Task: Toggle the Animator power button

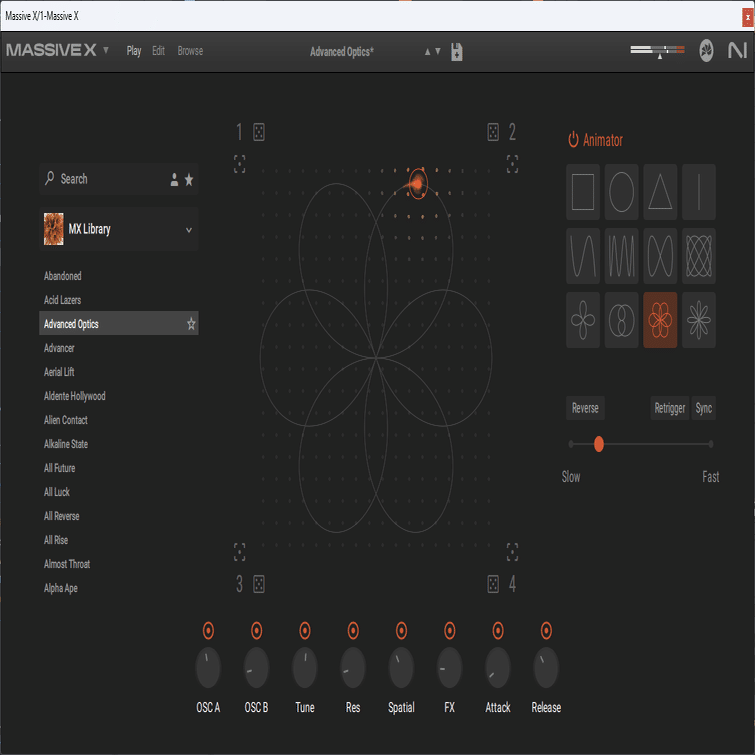Action: pyautogui.click(x=573, y=140)
